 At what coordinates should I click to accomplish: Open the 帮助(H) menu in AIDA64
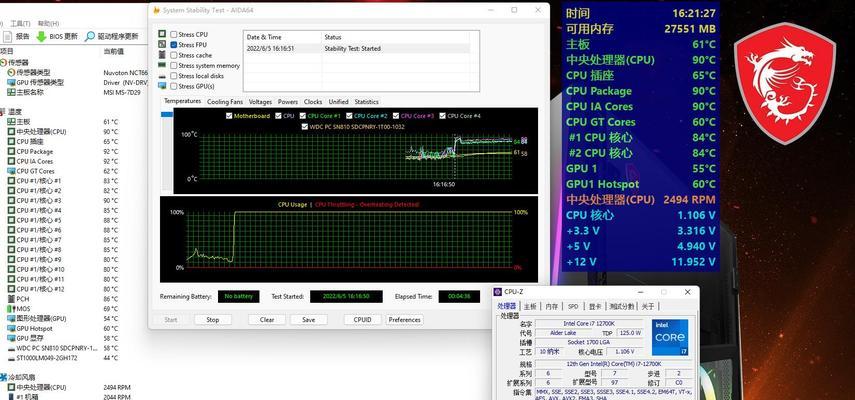[48, 23]
